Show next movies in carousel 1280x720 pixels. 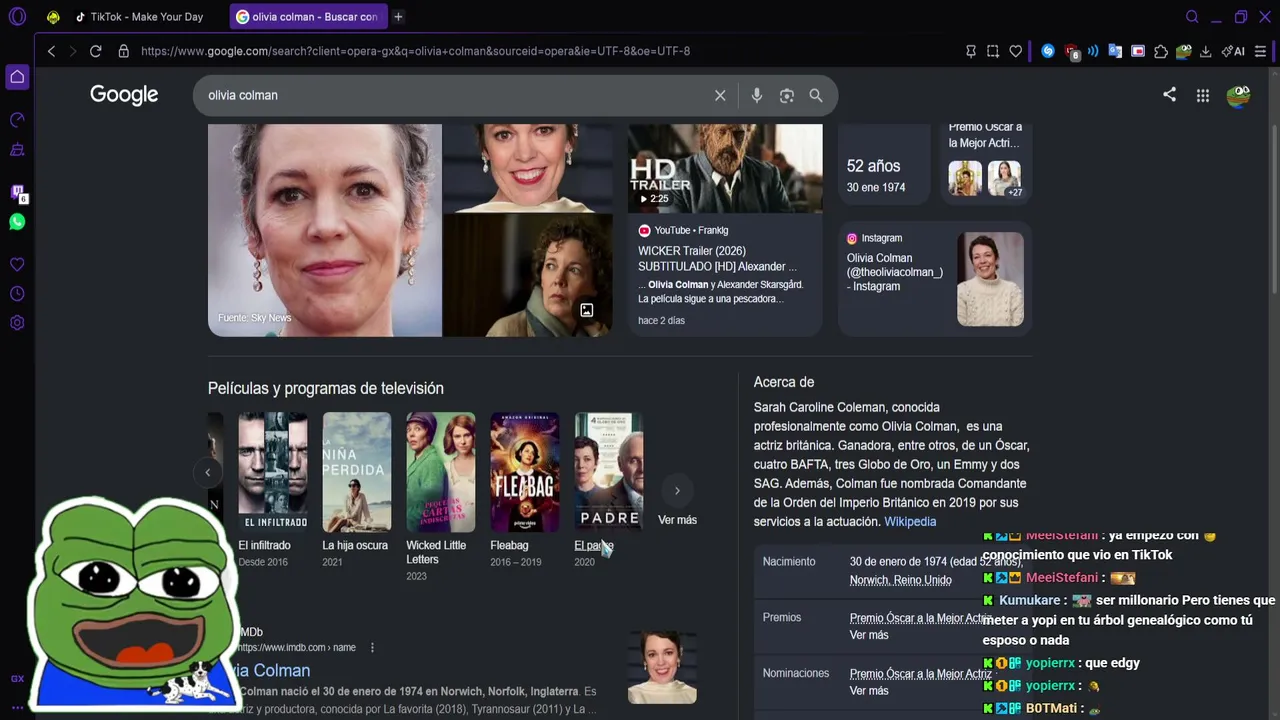tap(677, 490)
